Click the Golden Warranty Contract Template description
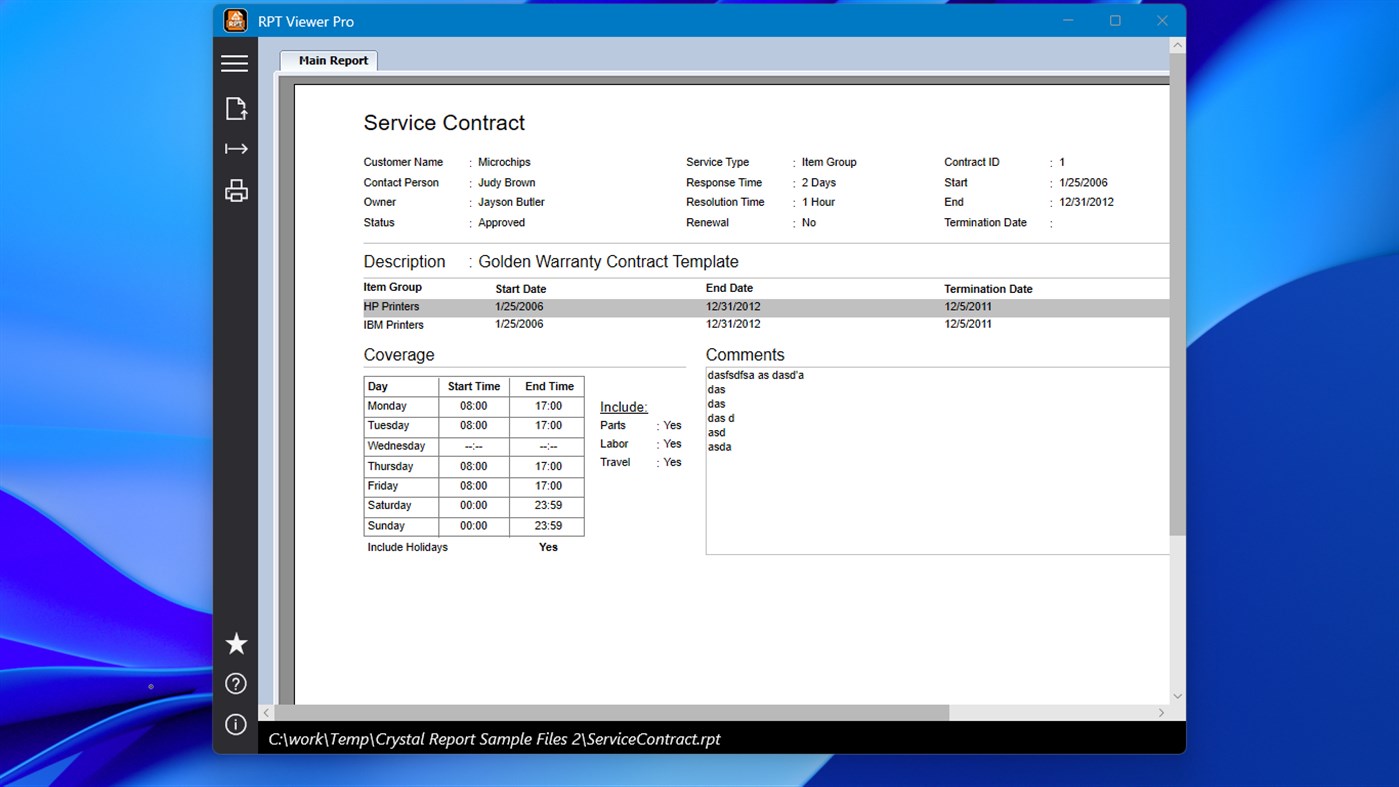Viewport: 1399px width, 787px height. (608, 262)
